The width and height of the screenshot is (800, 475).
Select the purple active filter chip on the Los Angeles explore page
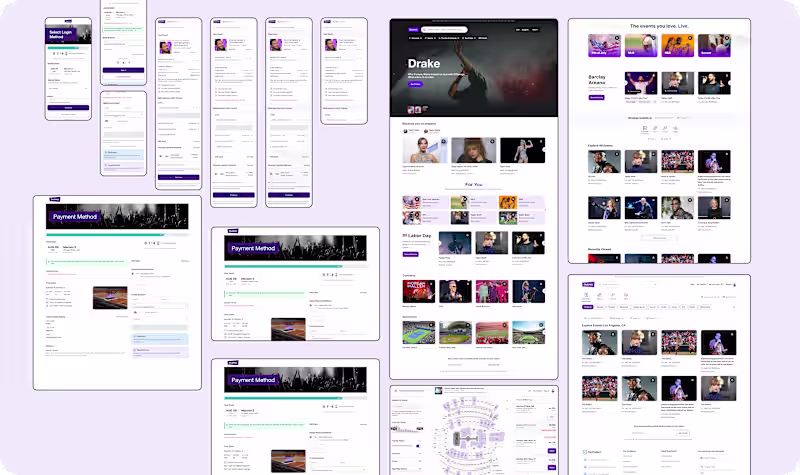[588, 307]
